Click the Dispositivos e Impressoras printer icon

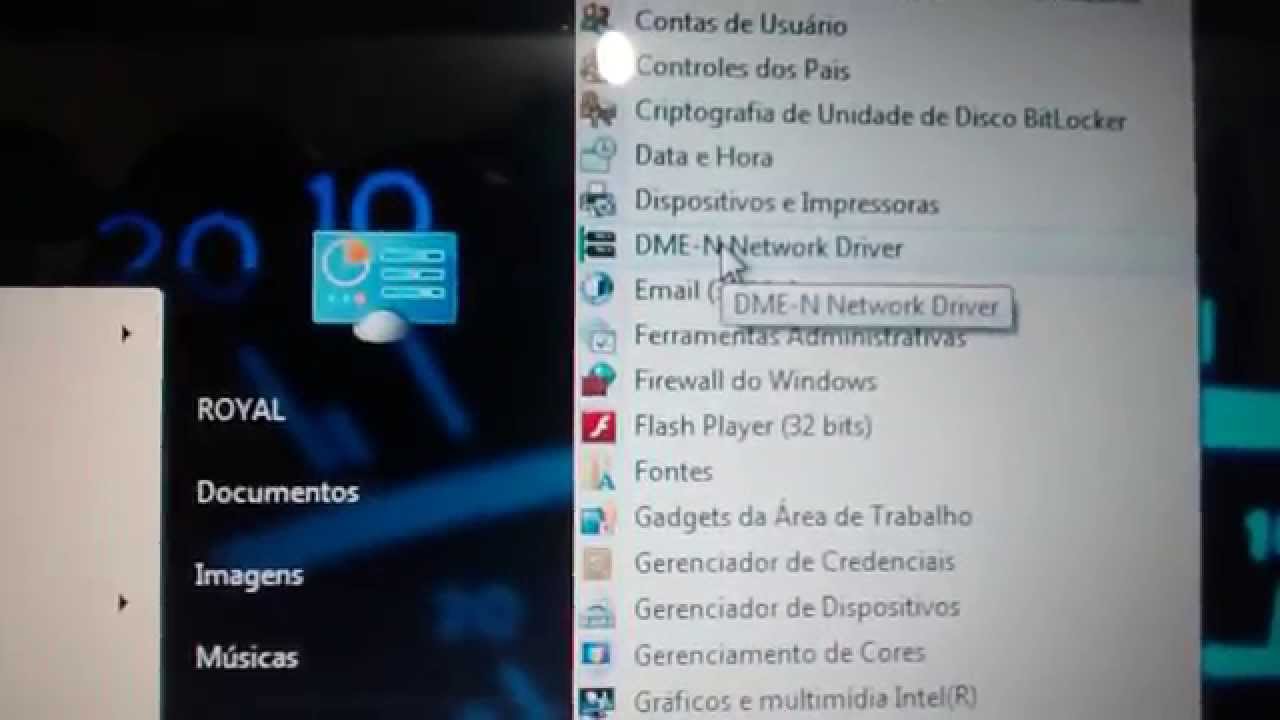[598, 201]
